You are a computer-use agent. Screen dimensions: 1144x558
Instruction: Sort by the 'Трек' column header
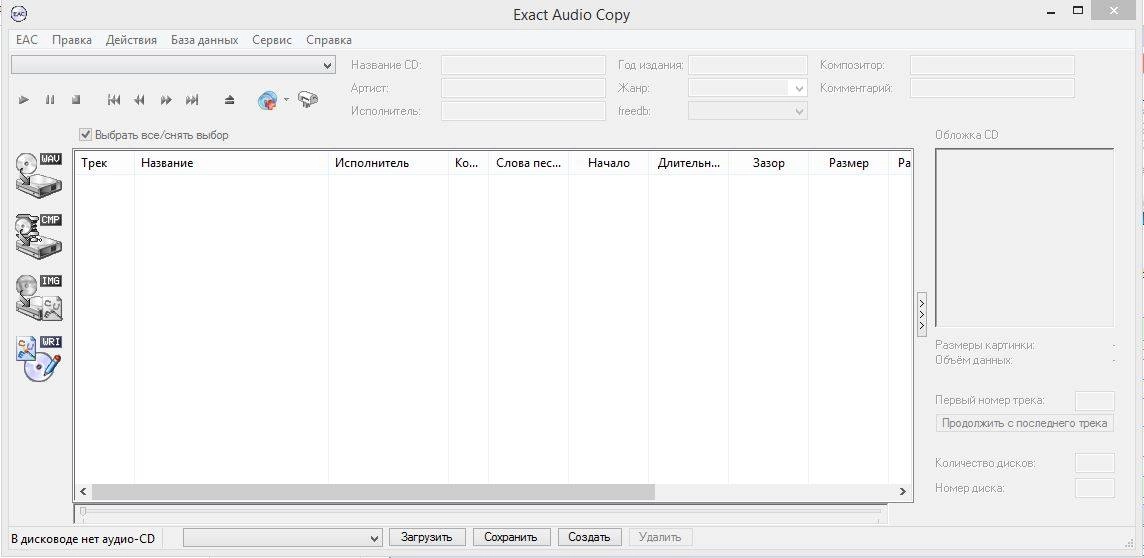(x=104, y=163)
